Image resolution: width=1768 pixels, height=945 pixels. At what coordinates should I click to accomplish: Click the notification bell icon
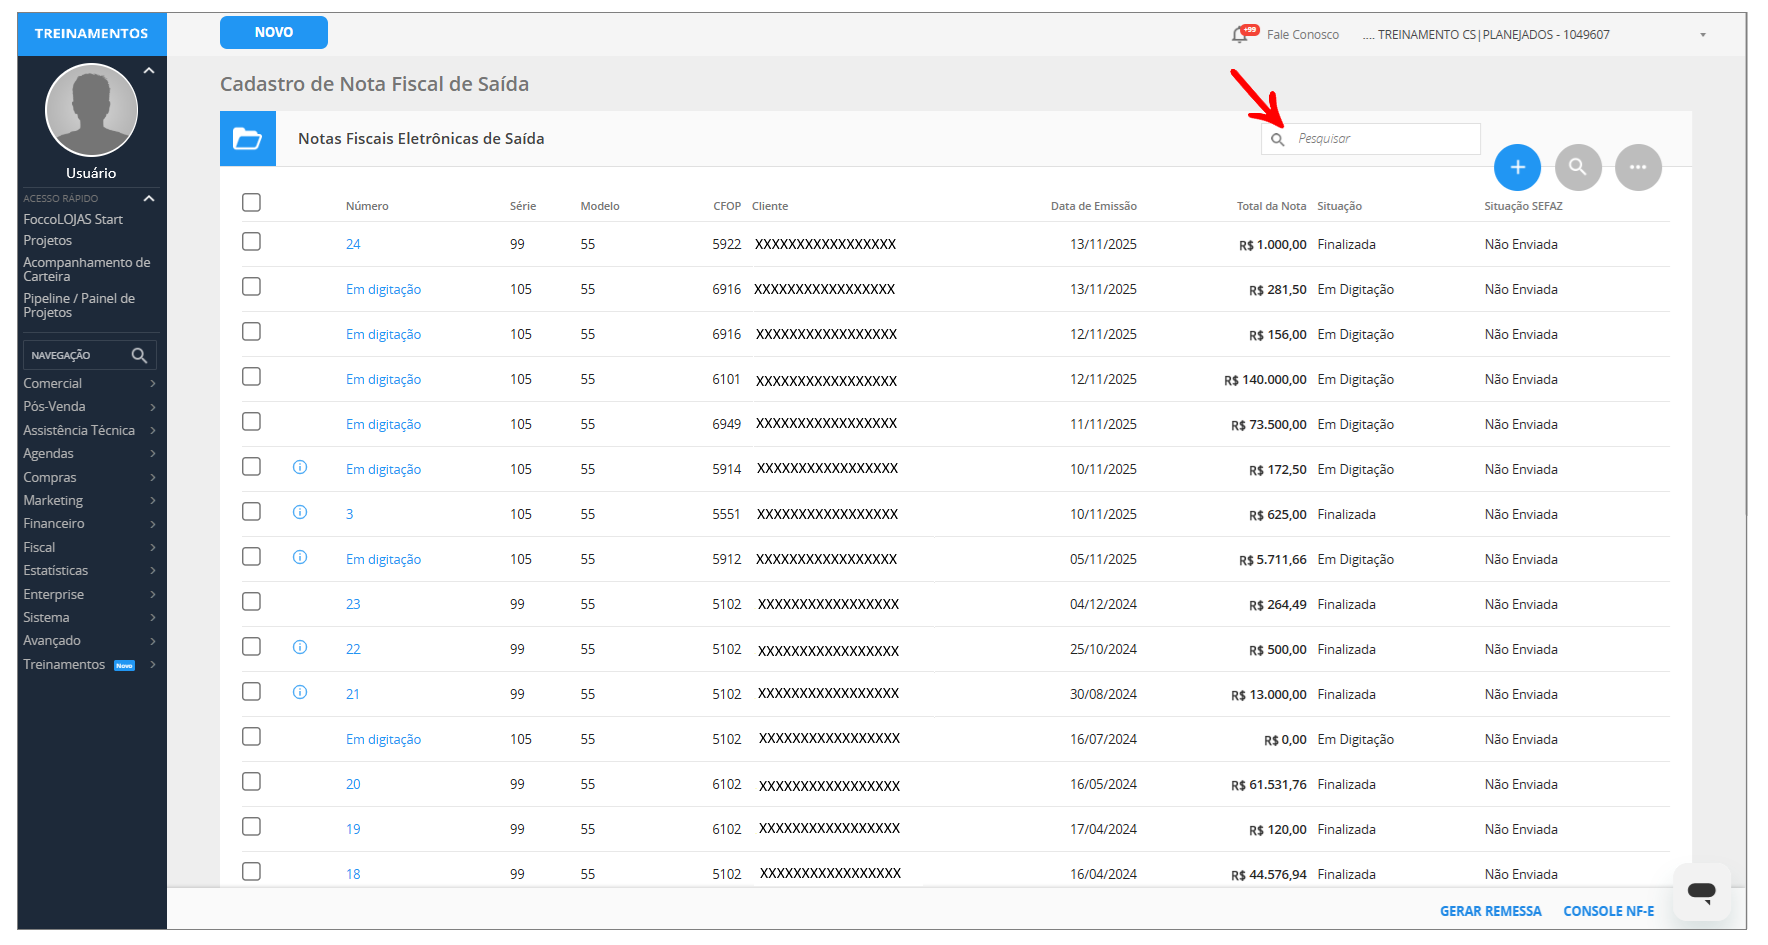(x=1241, y=35)
